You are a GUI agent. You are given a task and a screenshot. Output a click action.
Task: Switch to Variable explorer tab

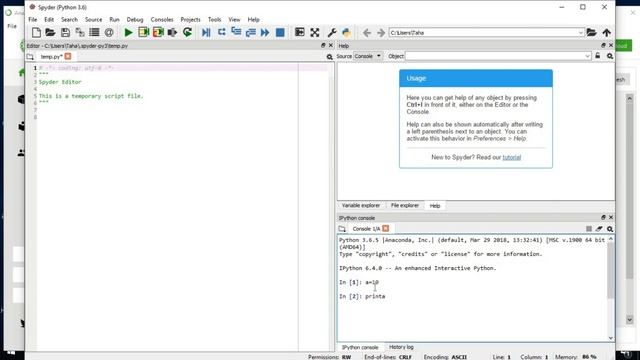361,206
